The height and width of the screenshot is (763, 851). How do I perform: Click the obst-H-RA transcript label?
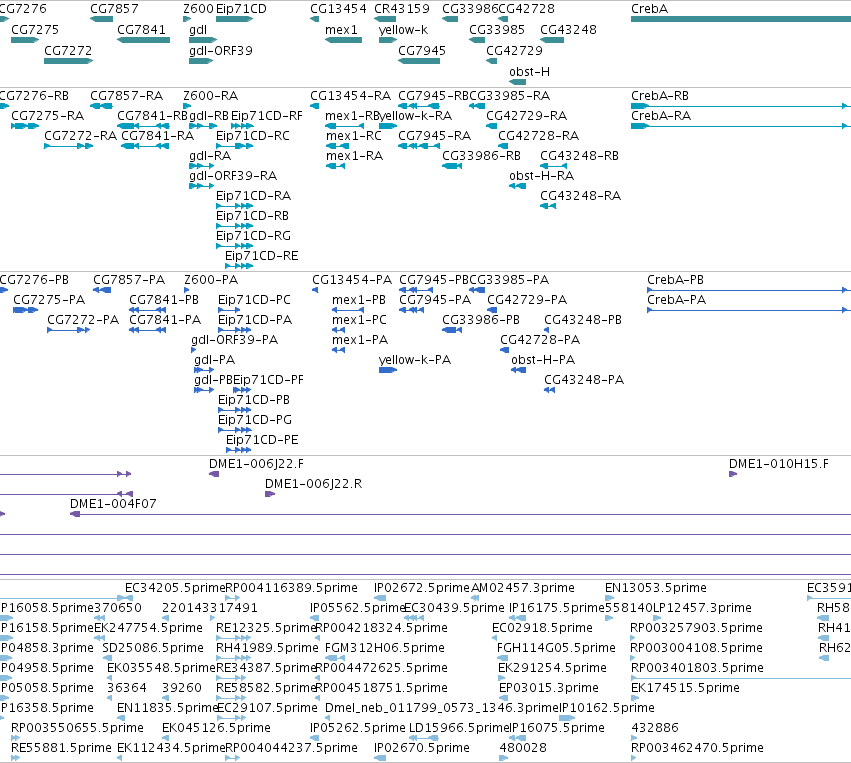coord(541,176)
